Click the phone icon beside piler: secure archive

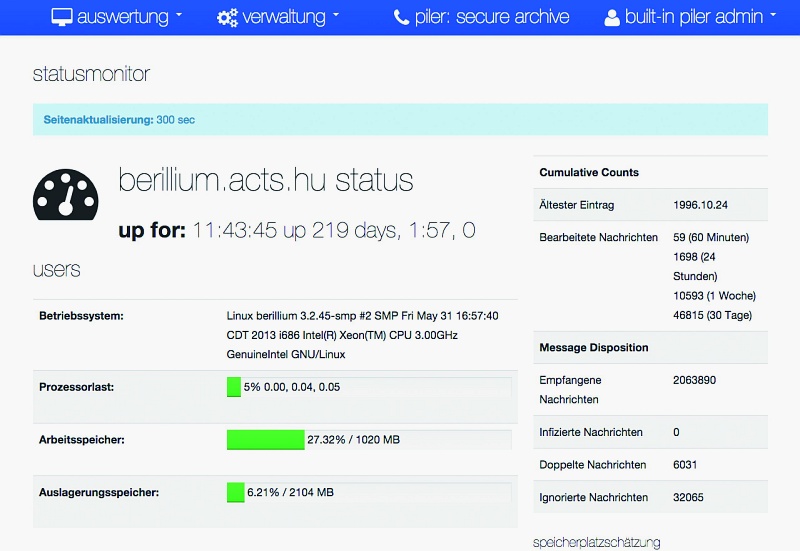401,18
